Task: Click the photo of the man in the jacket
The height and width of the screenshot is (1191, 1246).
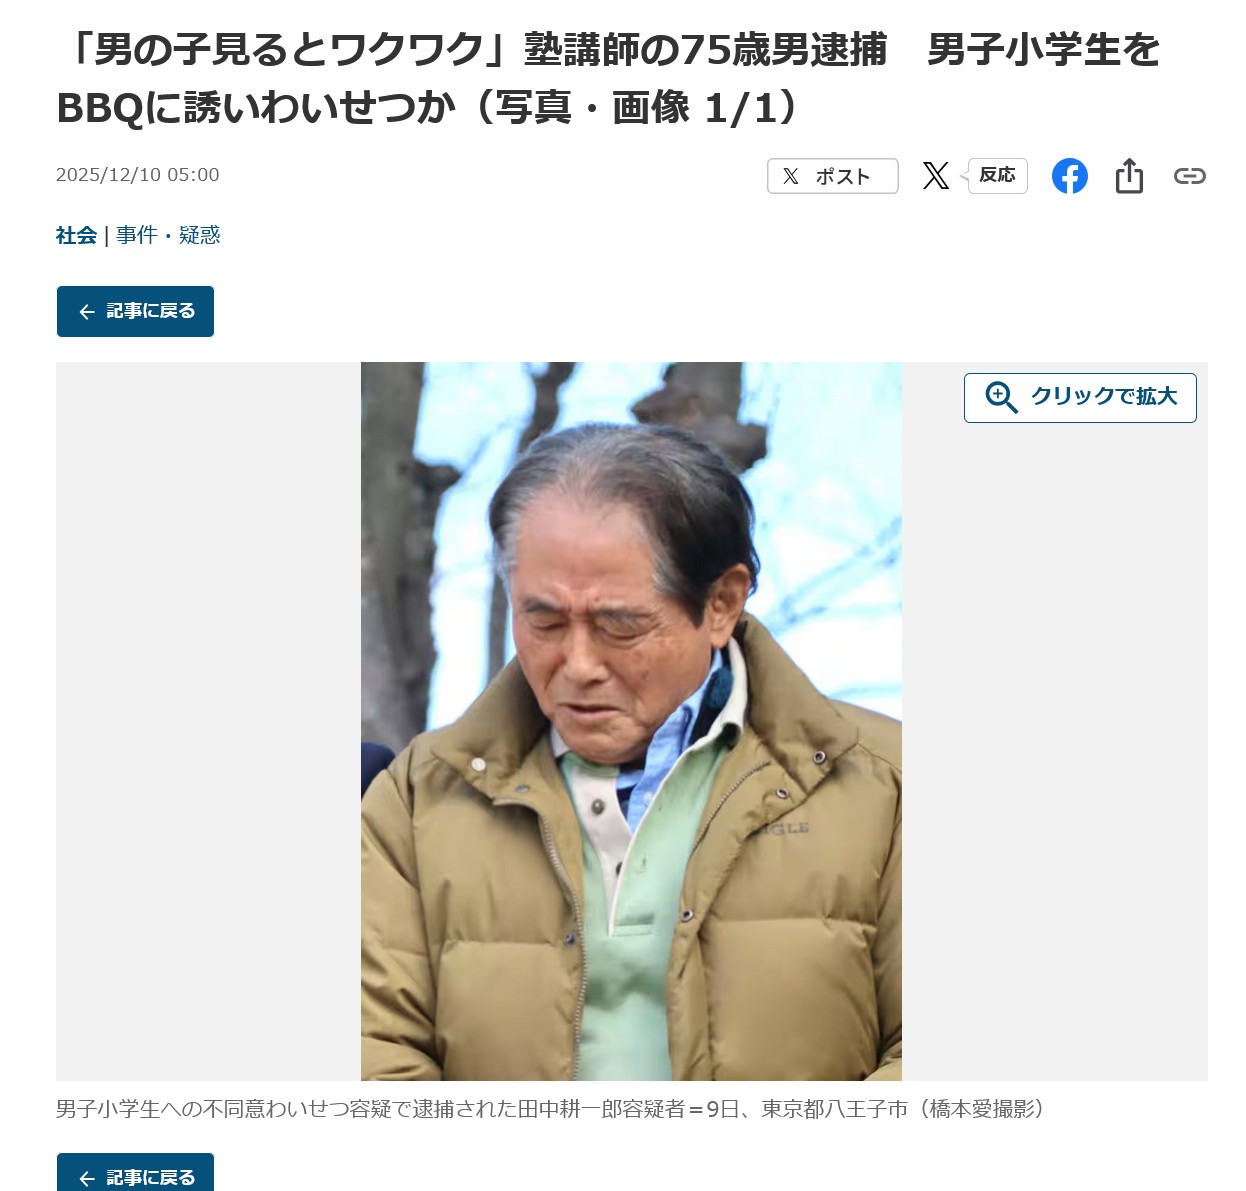Action: click(x=631, y=721)
